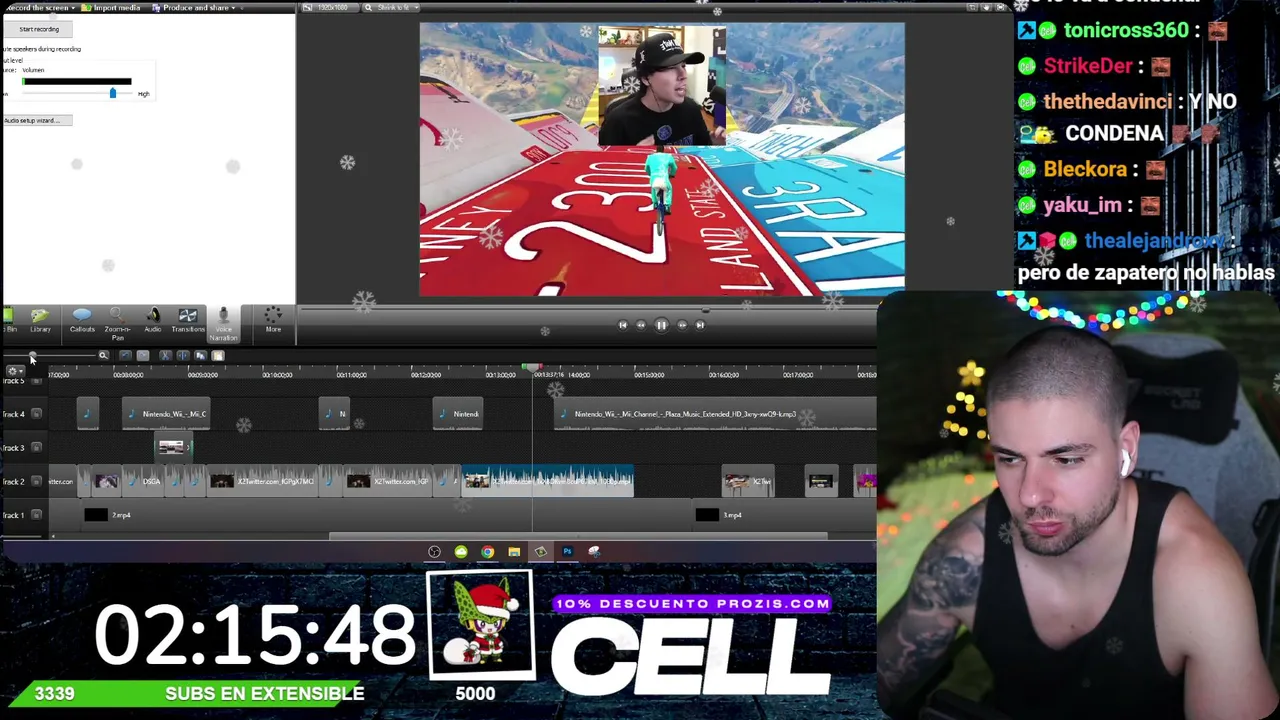Click username tonicross360 in chat

point(1126,30)
